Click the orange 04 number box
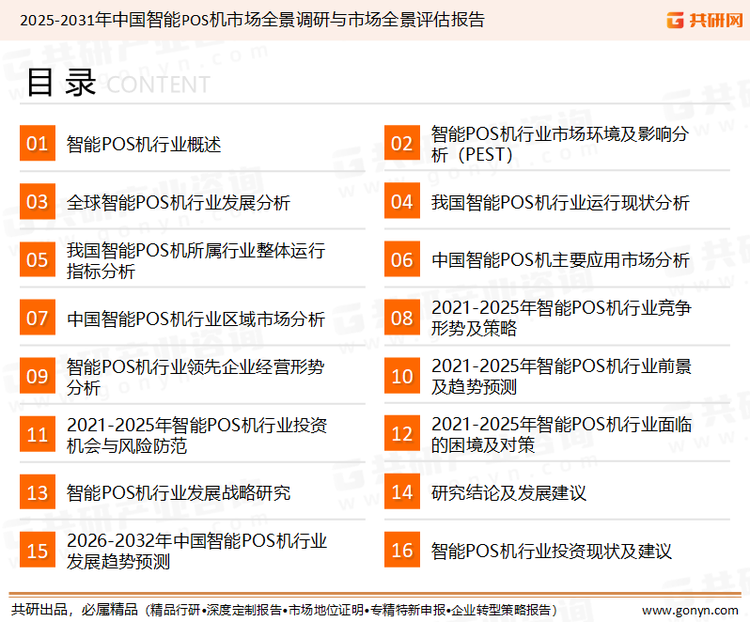The height and width of the screenshot is (622, 750). [402, 201]
